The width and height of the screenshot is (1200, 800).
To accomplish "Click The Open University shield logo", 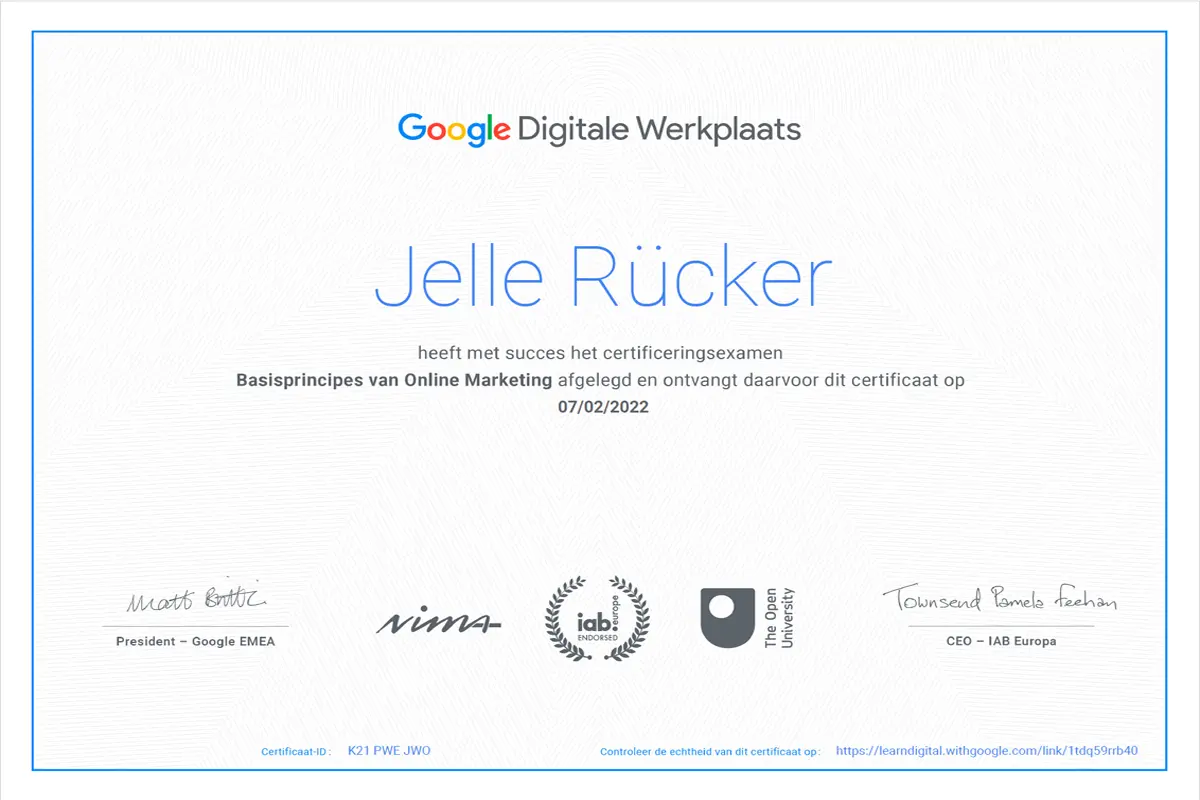I will pos(727,619).
